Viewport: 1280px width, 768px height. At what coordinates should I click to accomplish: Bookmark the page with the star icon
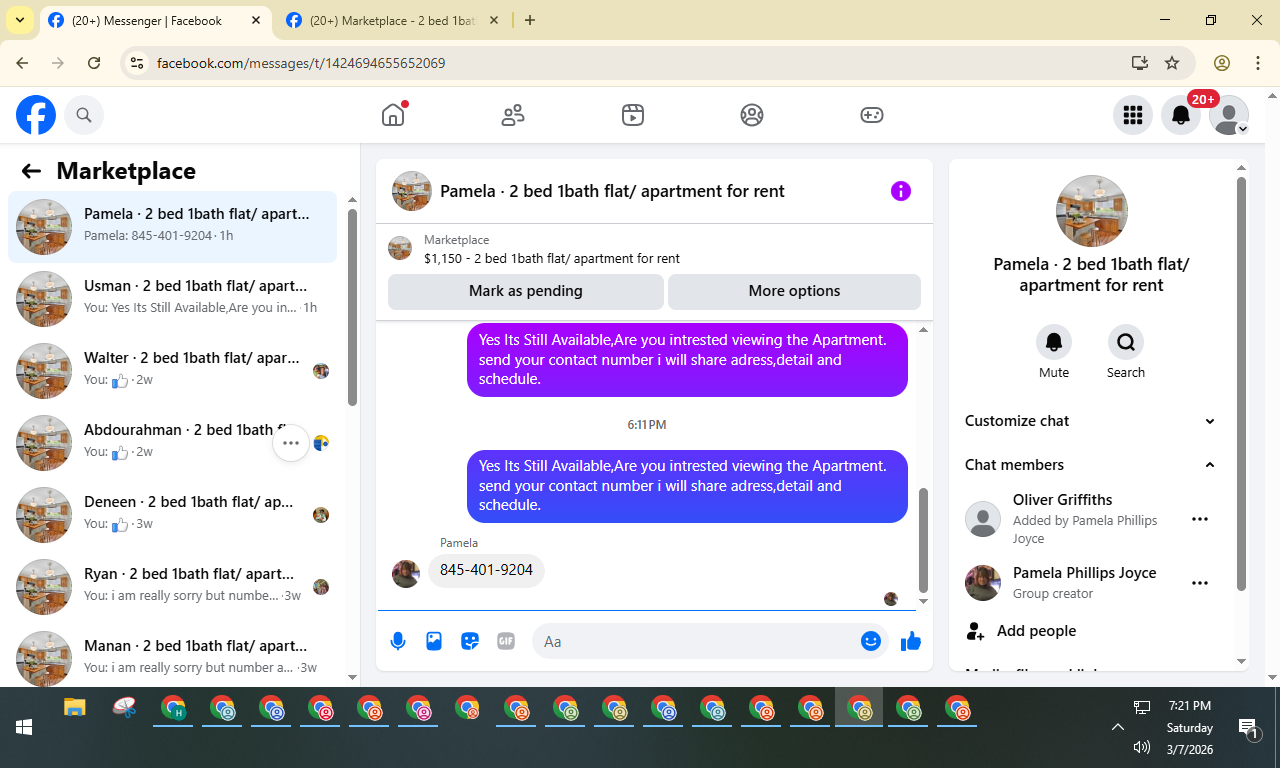tap(1172, 63)
